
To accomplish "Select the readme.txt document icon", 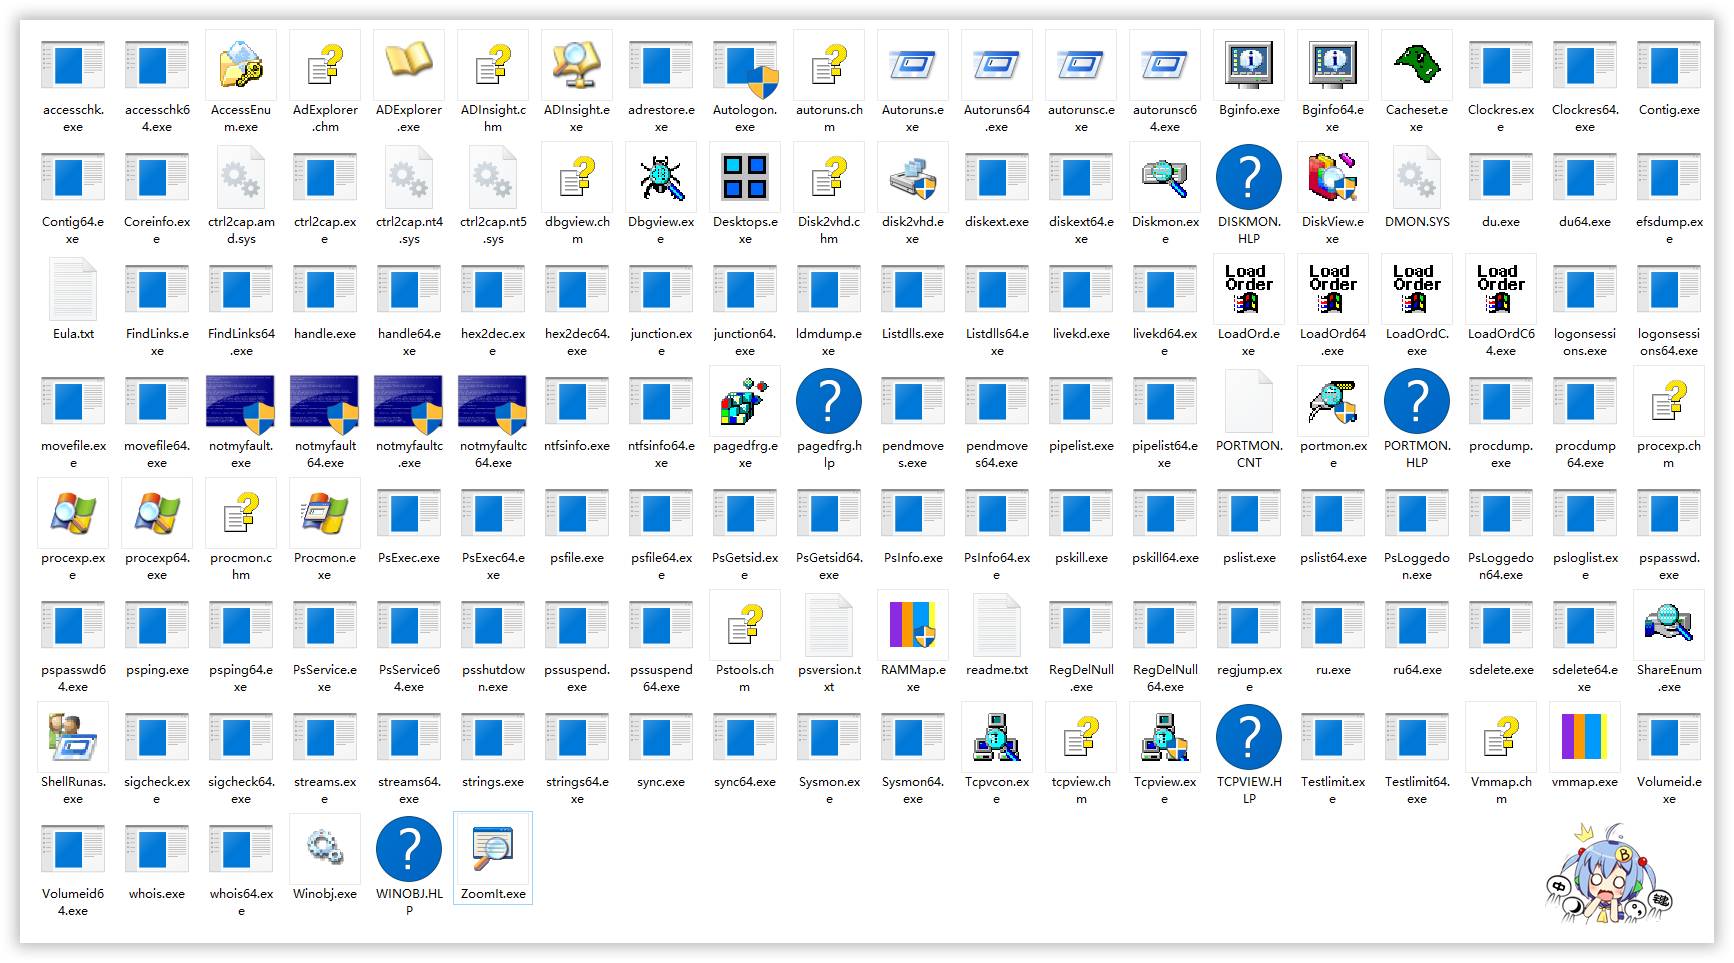I will 997,625.
